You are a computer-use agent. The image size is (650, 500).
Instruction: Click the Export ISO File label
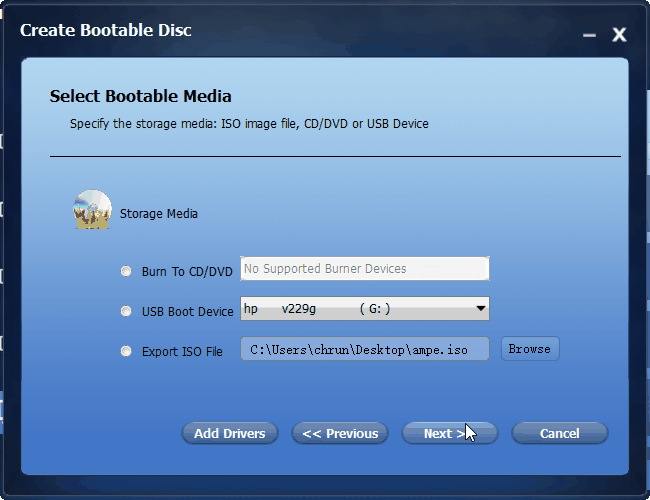click(x=182, y=352)
